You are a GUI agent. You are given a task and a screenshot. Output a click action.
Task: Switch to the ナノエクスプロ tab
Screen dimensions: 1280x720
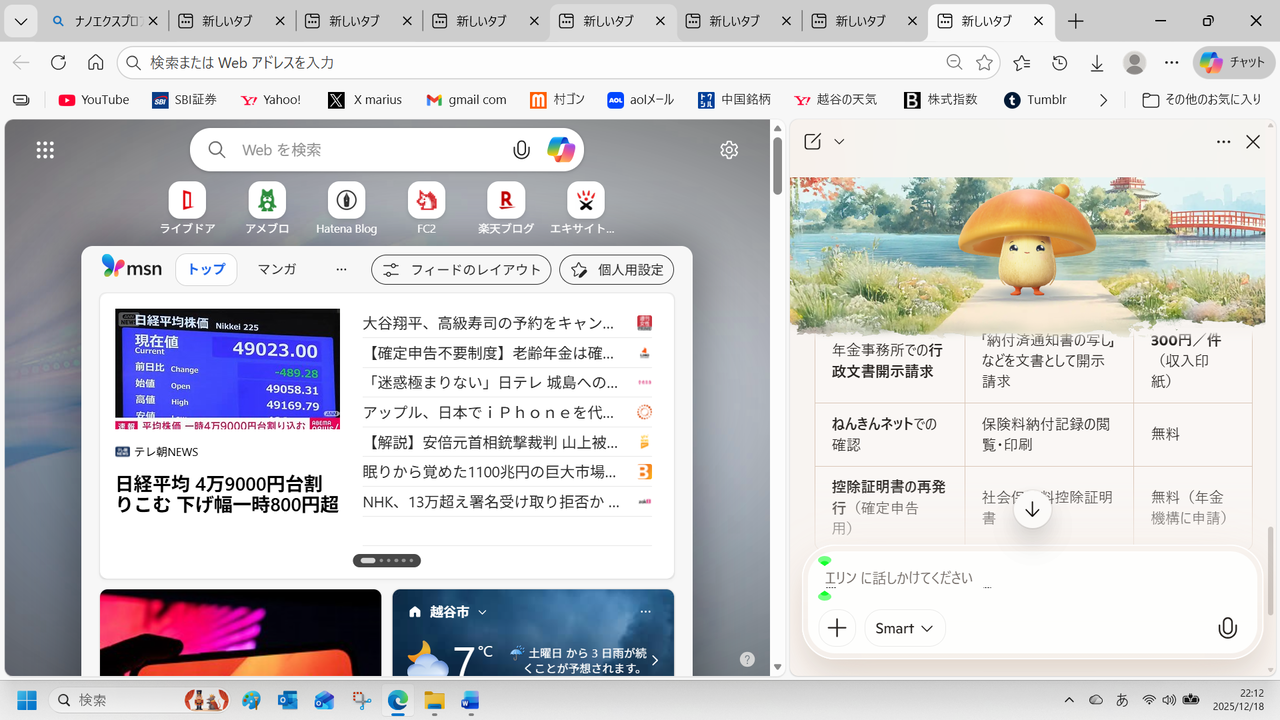tap(102, 21)
